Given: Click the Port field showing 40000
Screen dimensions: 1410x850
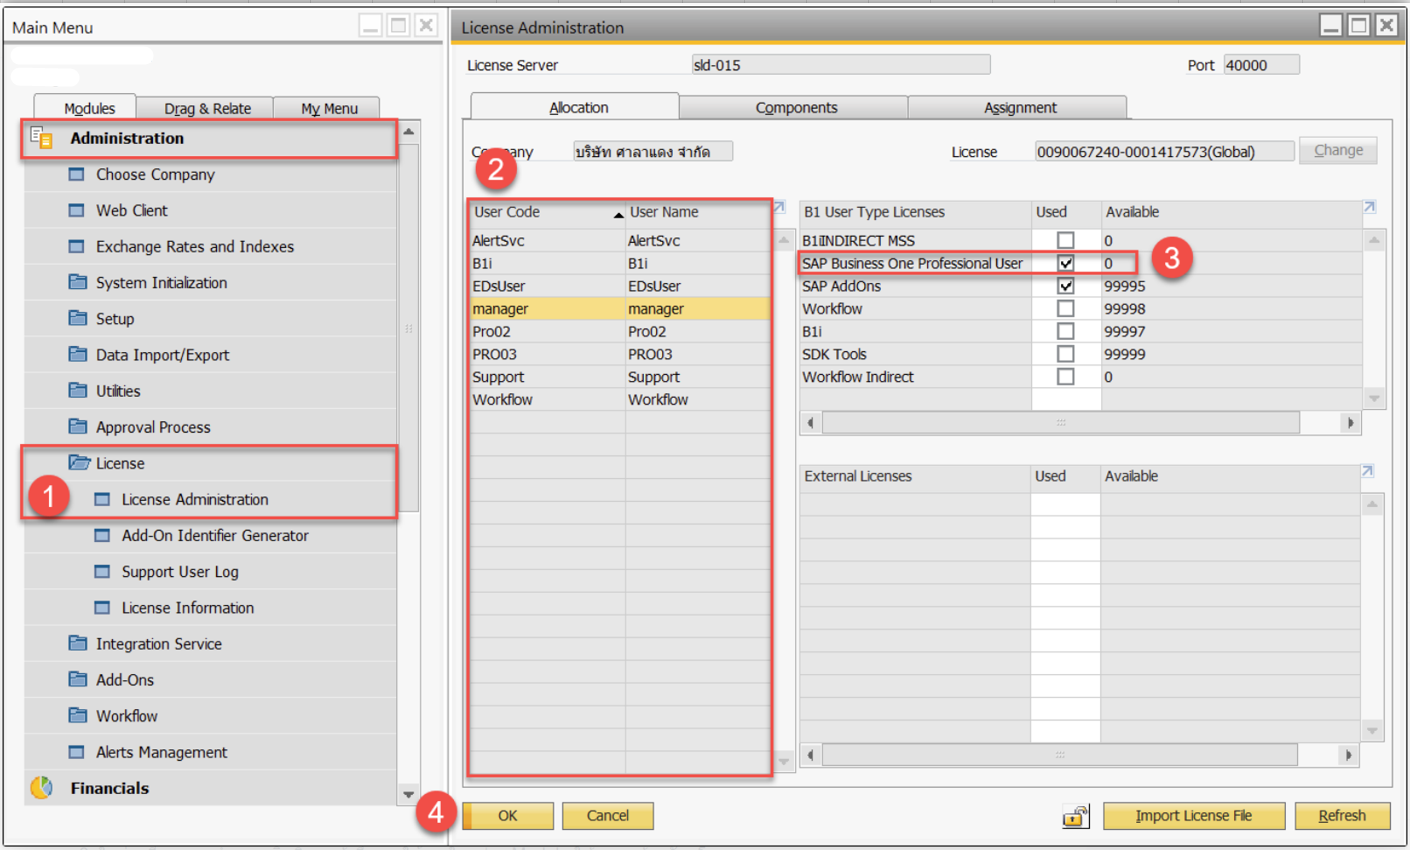Looking at the screenshot, I should pyautogui.click(x=1261, y=65).
